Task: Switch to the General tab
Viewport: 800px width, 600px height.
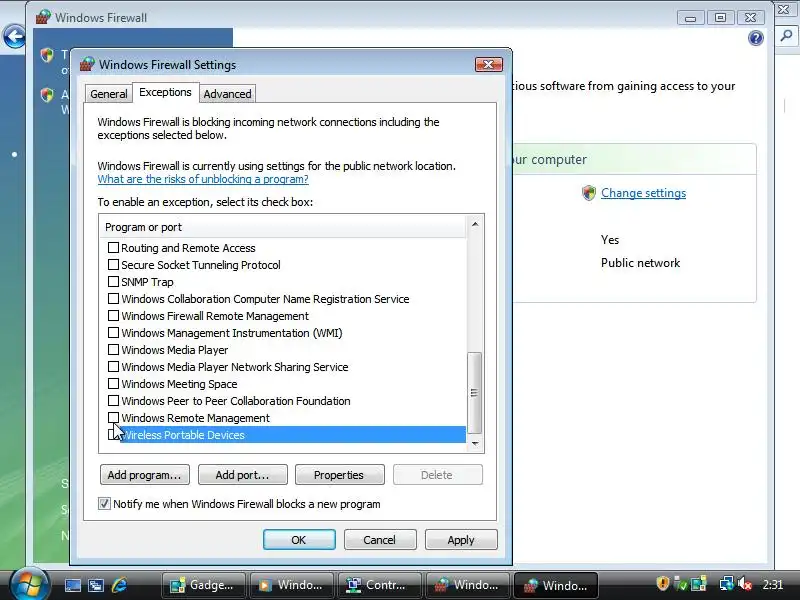Action: coord(108,94)
